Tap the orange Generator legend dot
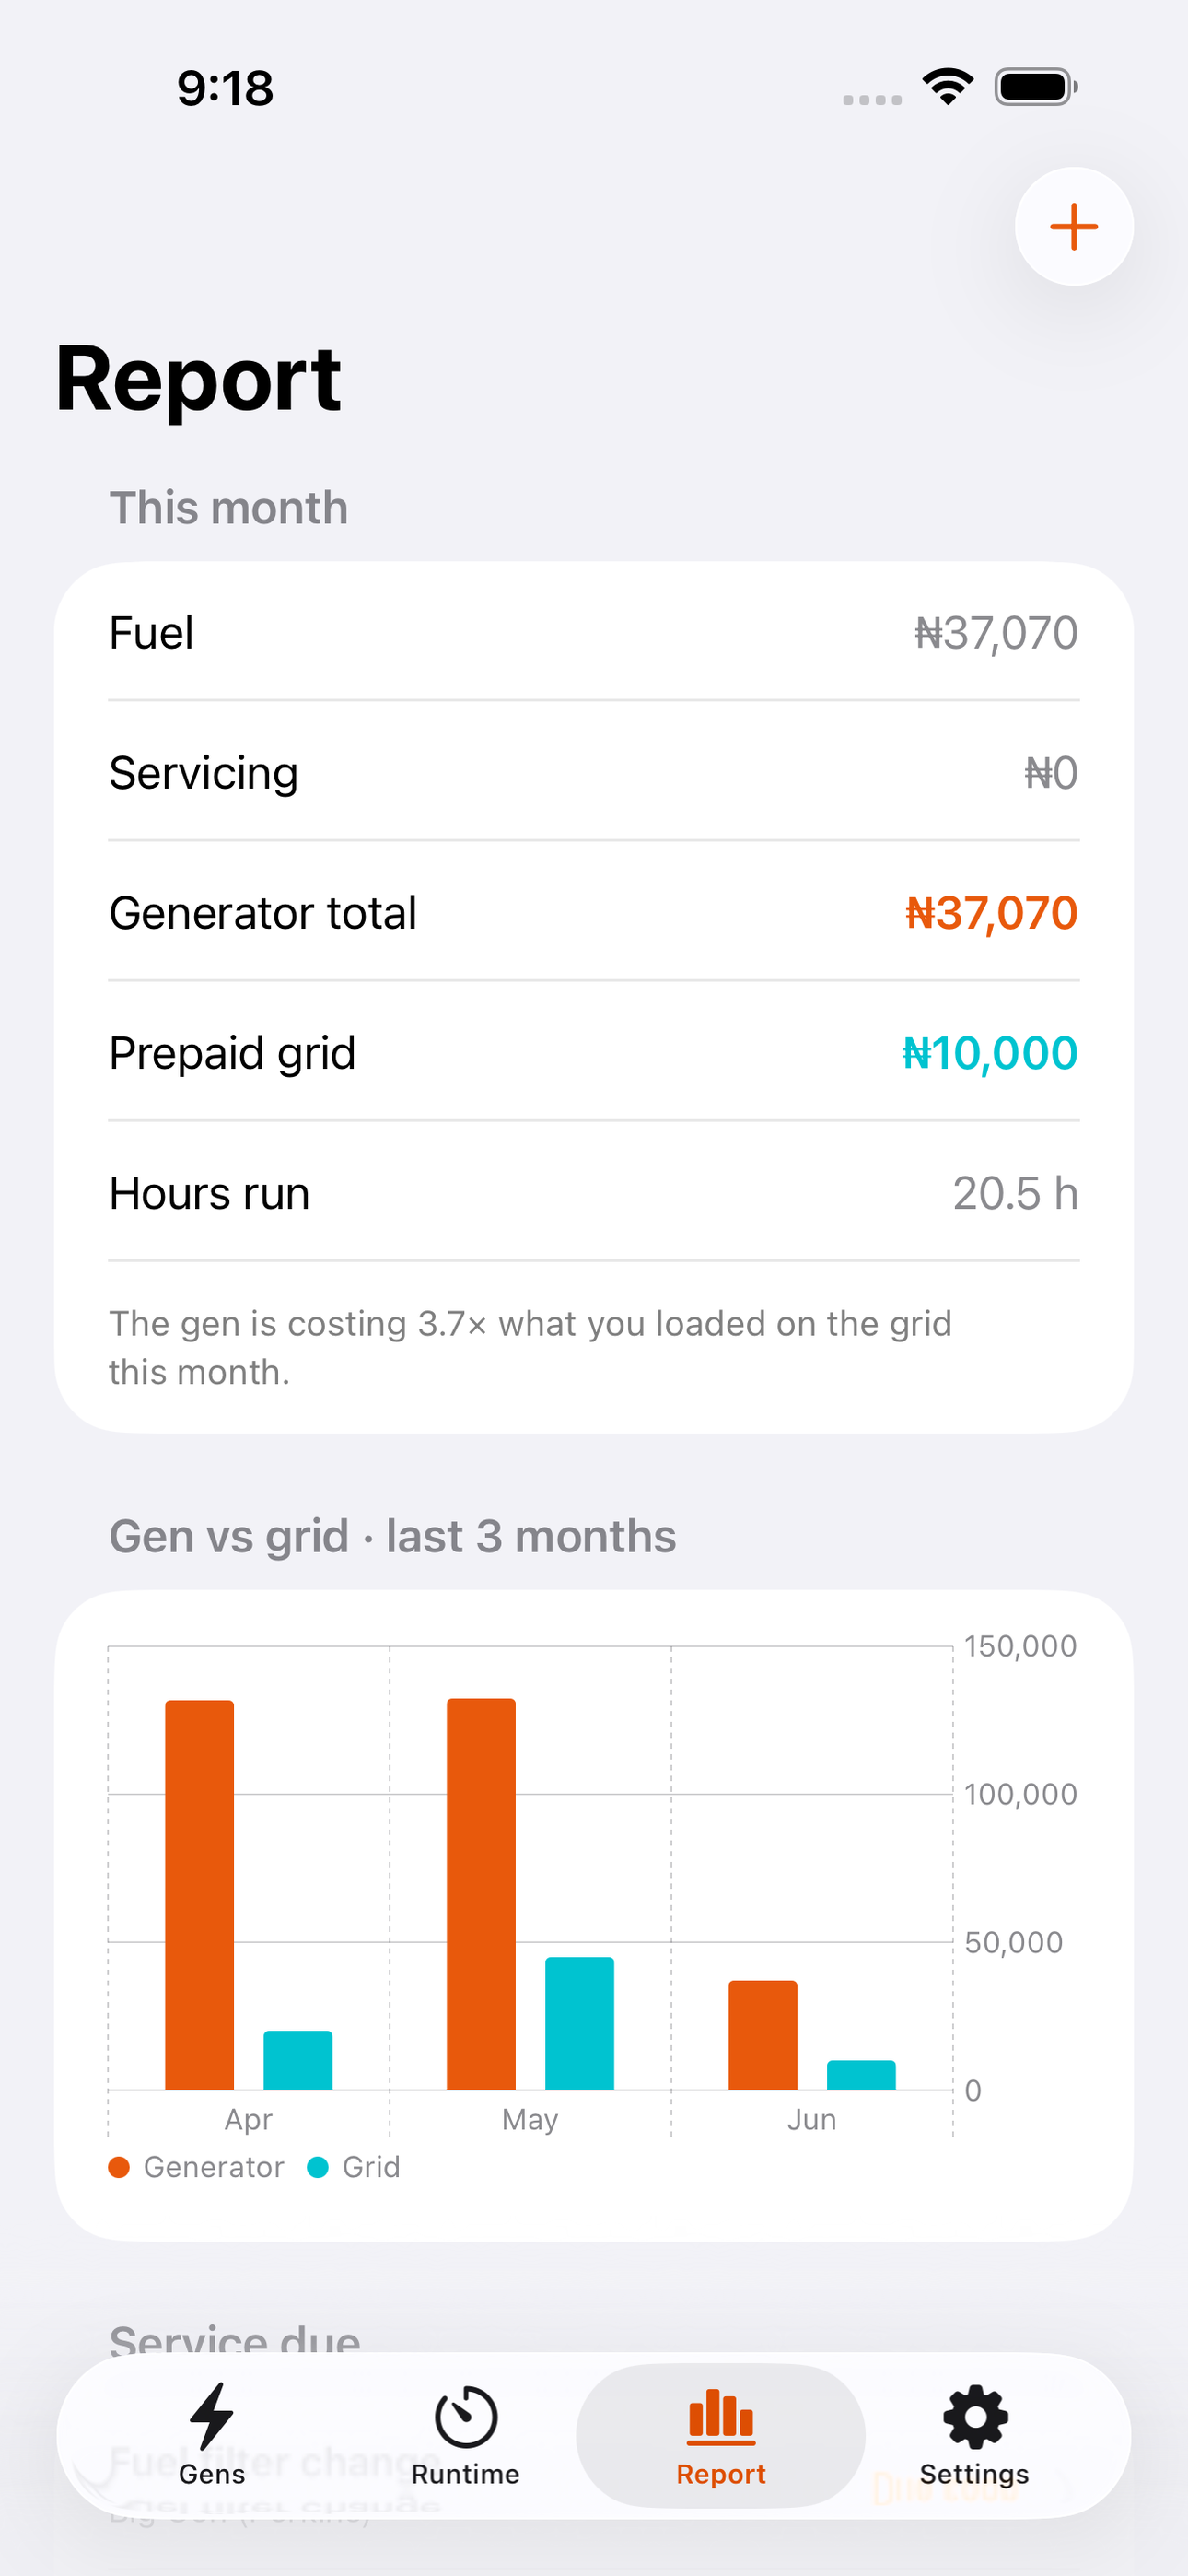The width and height of the screenshot is (1188, 2576). 119,2167
